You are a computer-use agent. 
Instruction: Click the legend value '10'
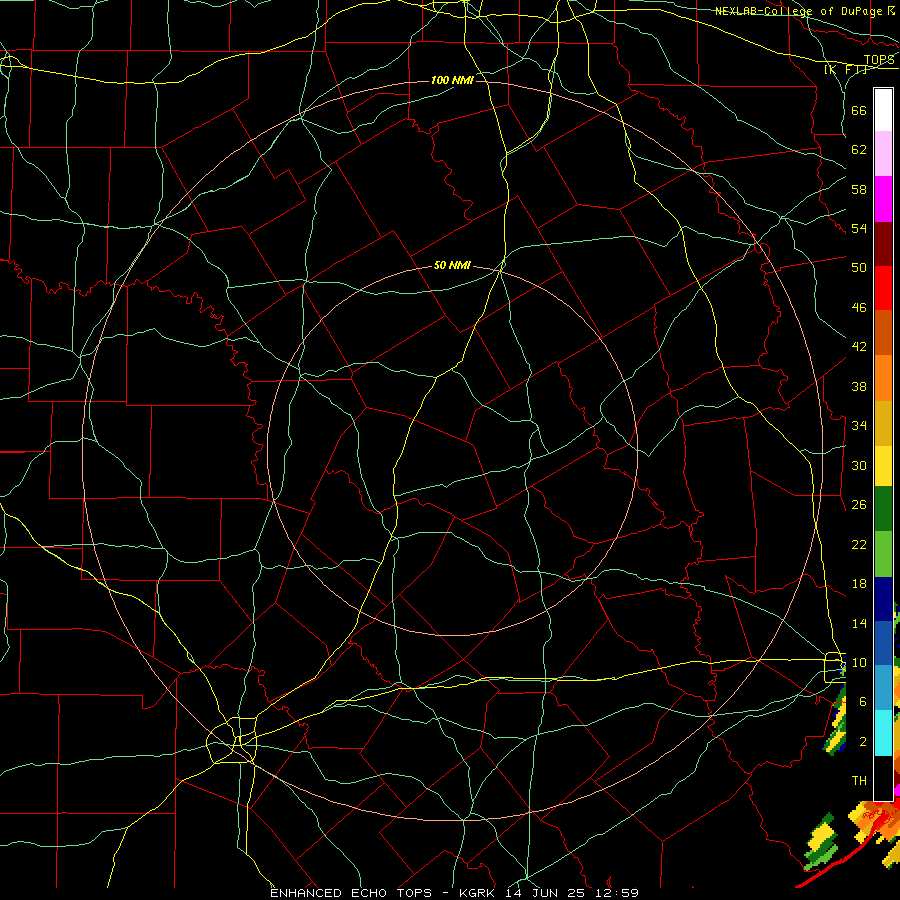[x=859, y=663]
